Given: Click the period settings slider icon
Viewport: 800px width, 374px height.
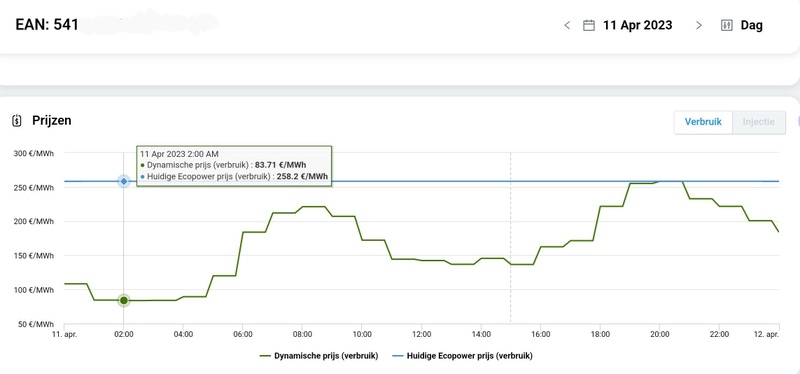Looking at the screenshot, I should tap(727, 26).
